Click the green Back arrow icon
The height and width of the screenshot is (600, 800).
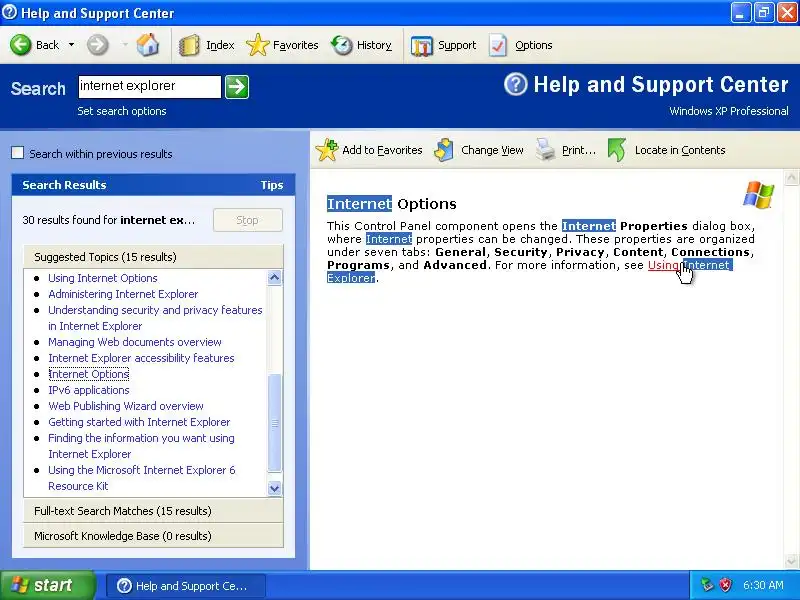coord(20,45)
